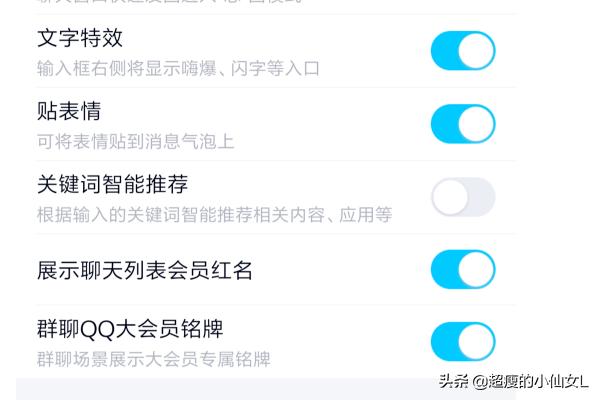Tap the 群聊QQ大会员铭牌 title
600x400 pixels.
coord(130,329)
